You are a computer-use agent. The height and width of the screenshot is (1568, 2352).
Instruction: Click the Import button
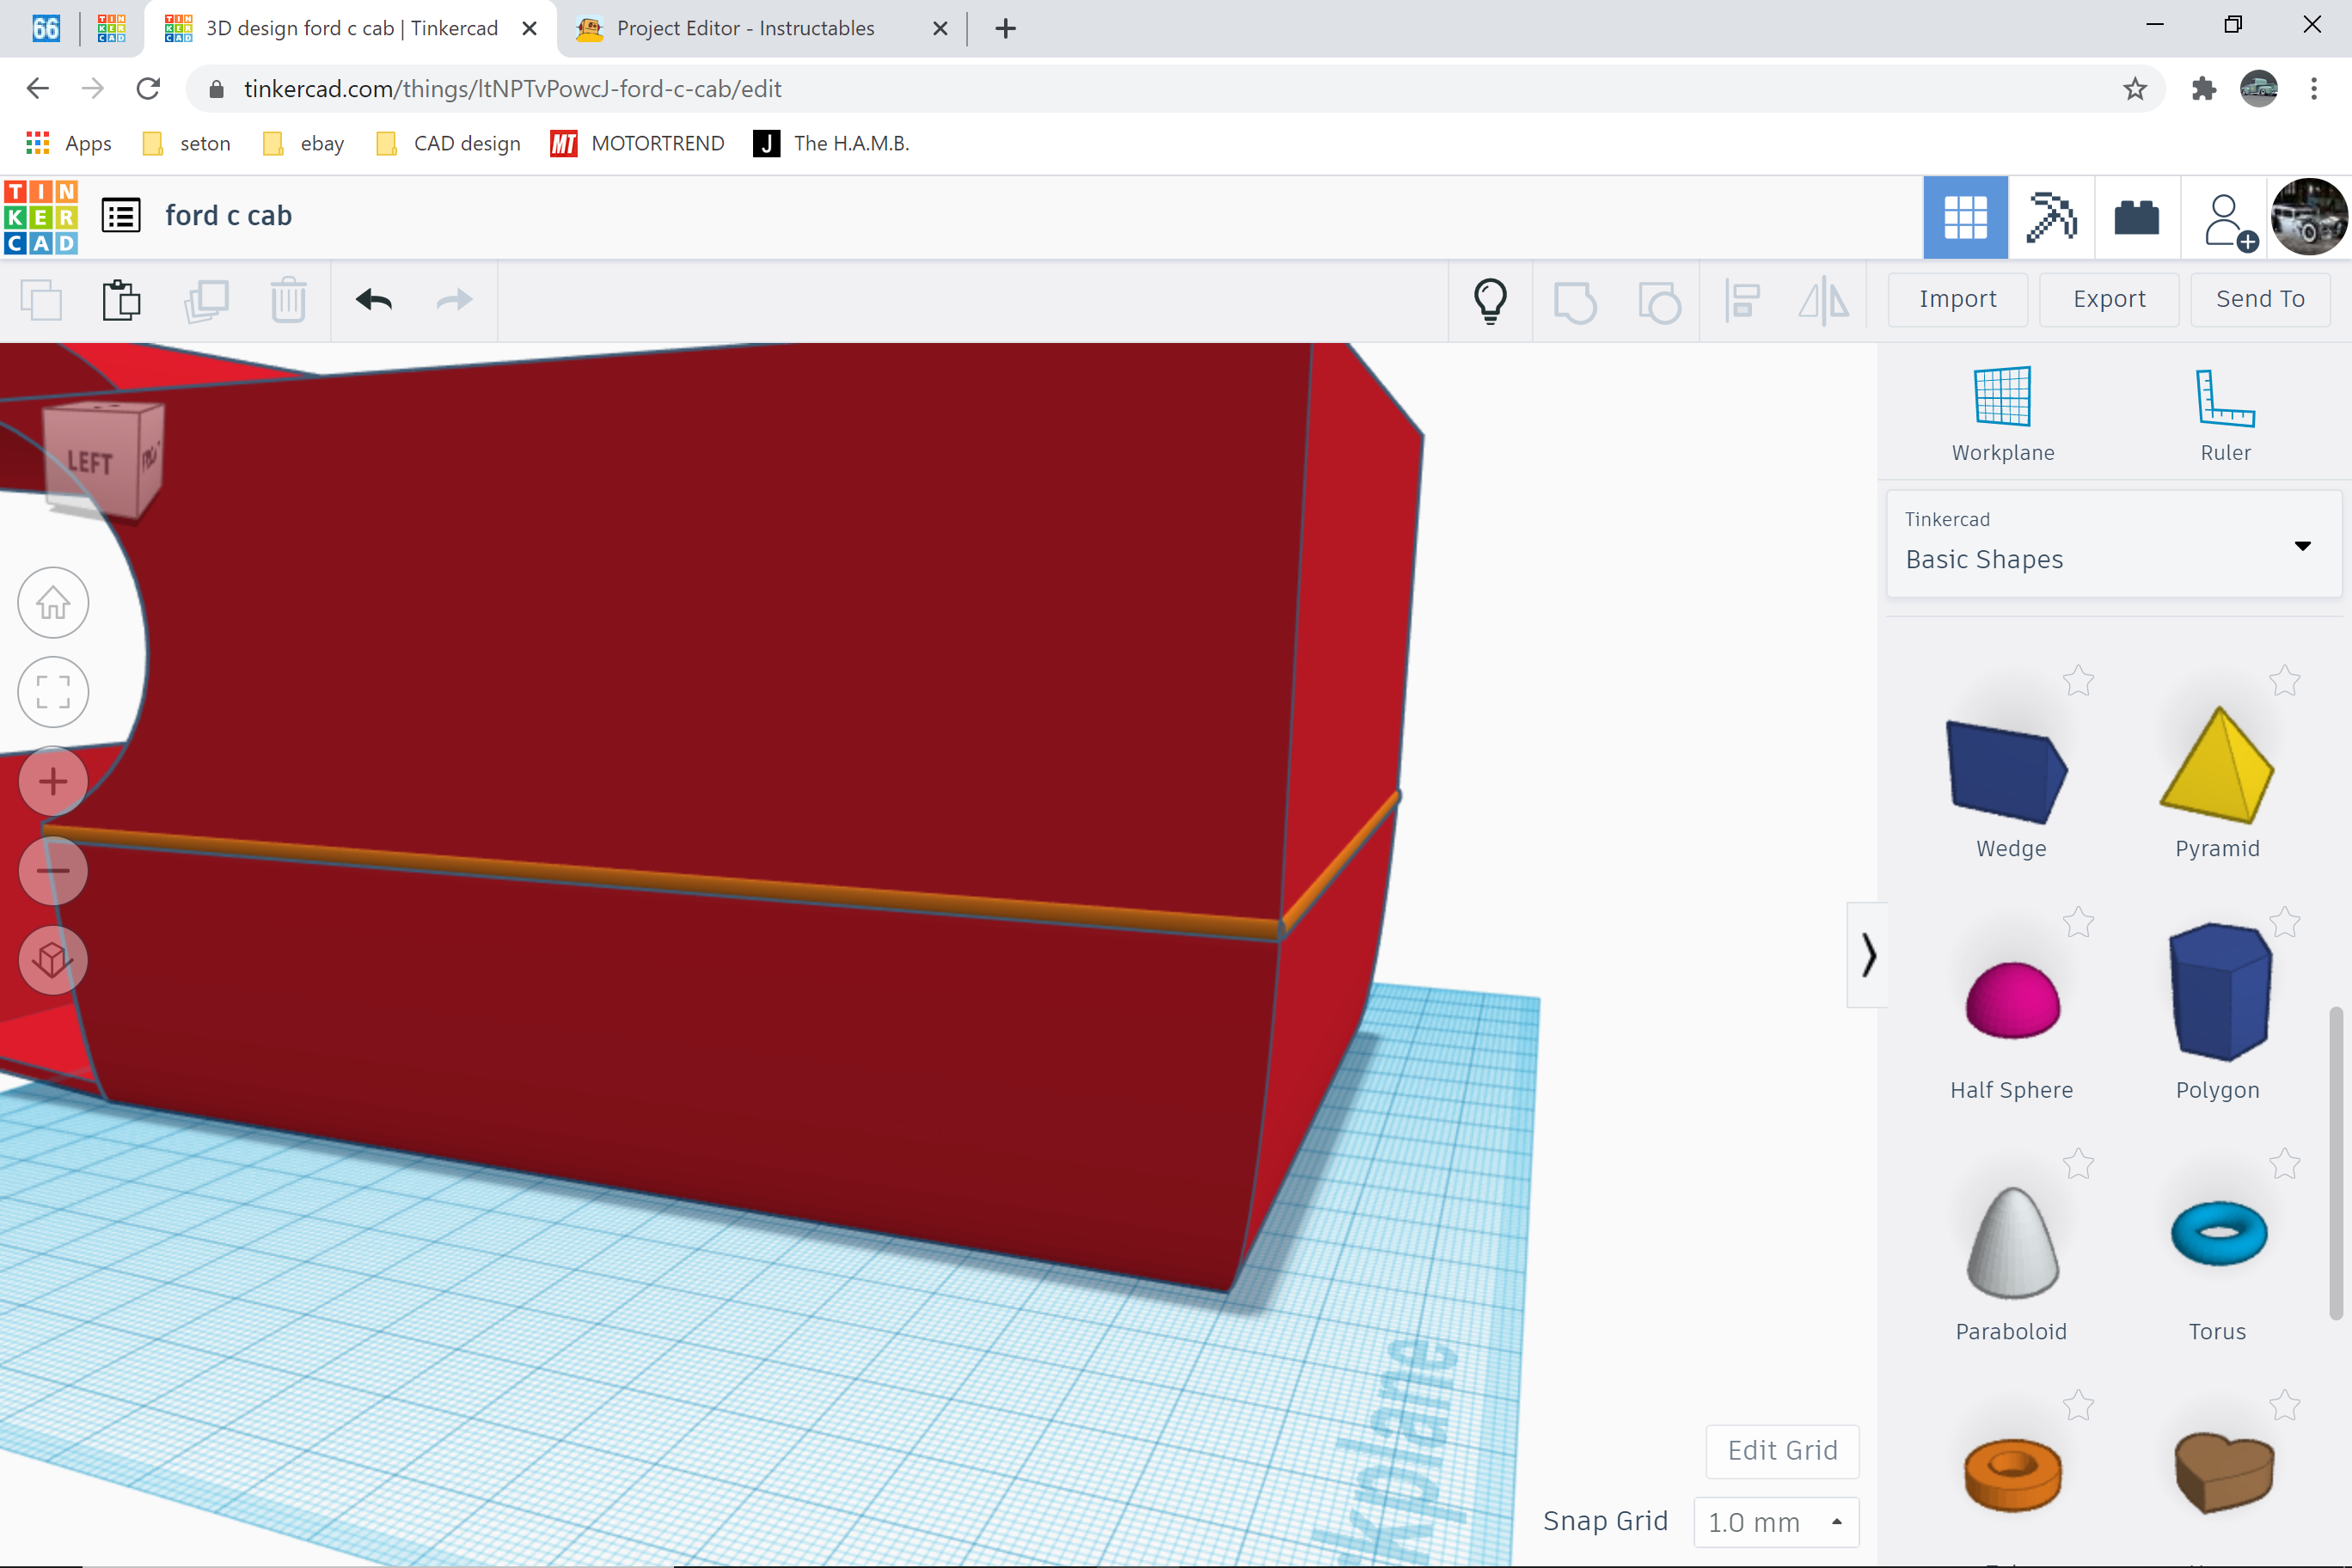pyautogui.click(x=1958, y=299)
